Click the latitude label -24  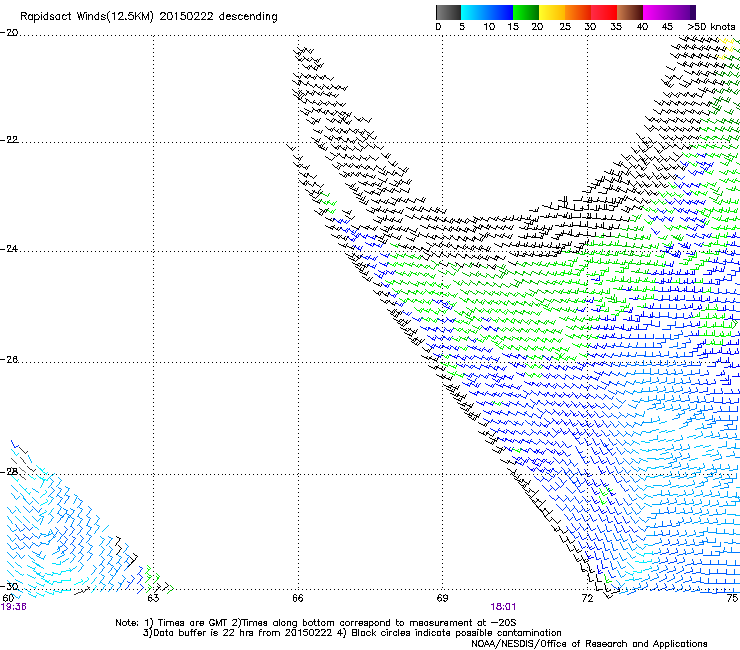(x=9, y=249)
